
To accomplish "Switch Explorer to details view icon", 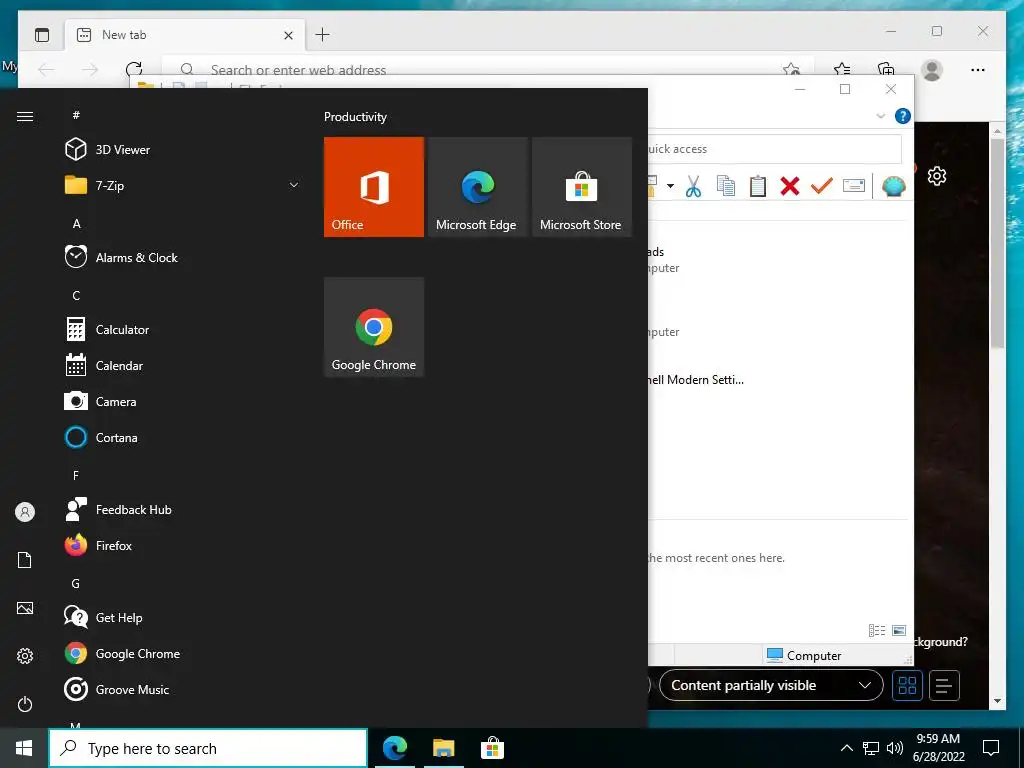I will tap(877, 630).
